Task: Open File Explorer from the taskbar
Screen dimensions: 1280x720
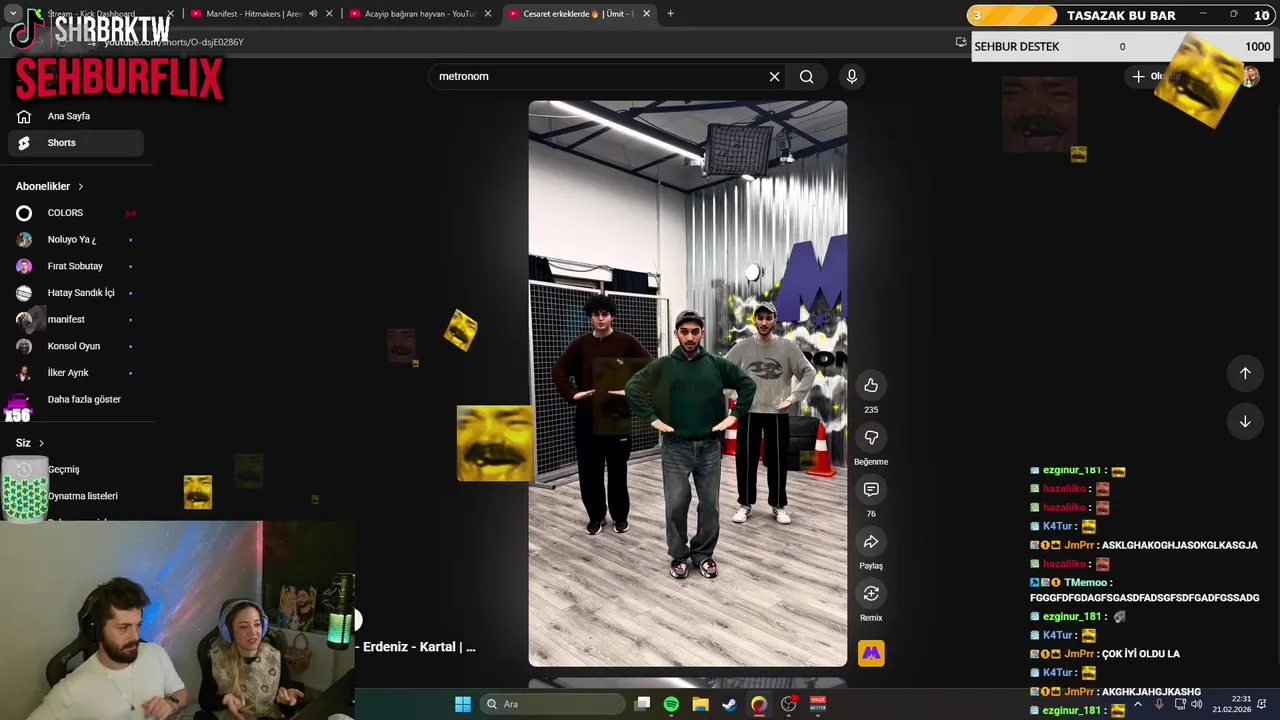Action: click(701, 704)
